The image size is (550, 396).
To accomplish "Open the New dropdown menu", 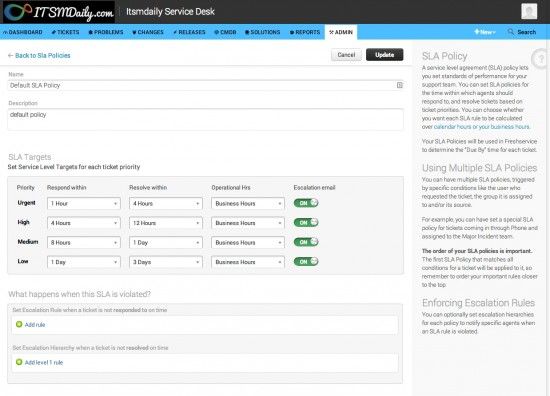I will coord(485,32).
